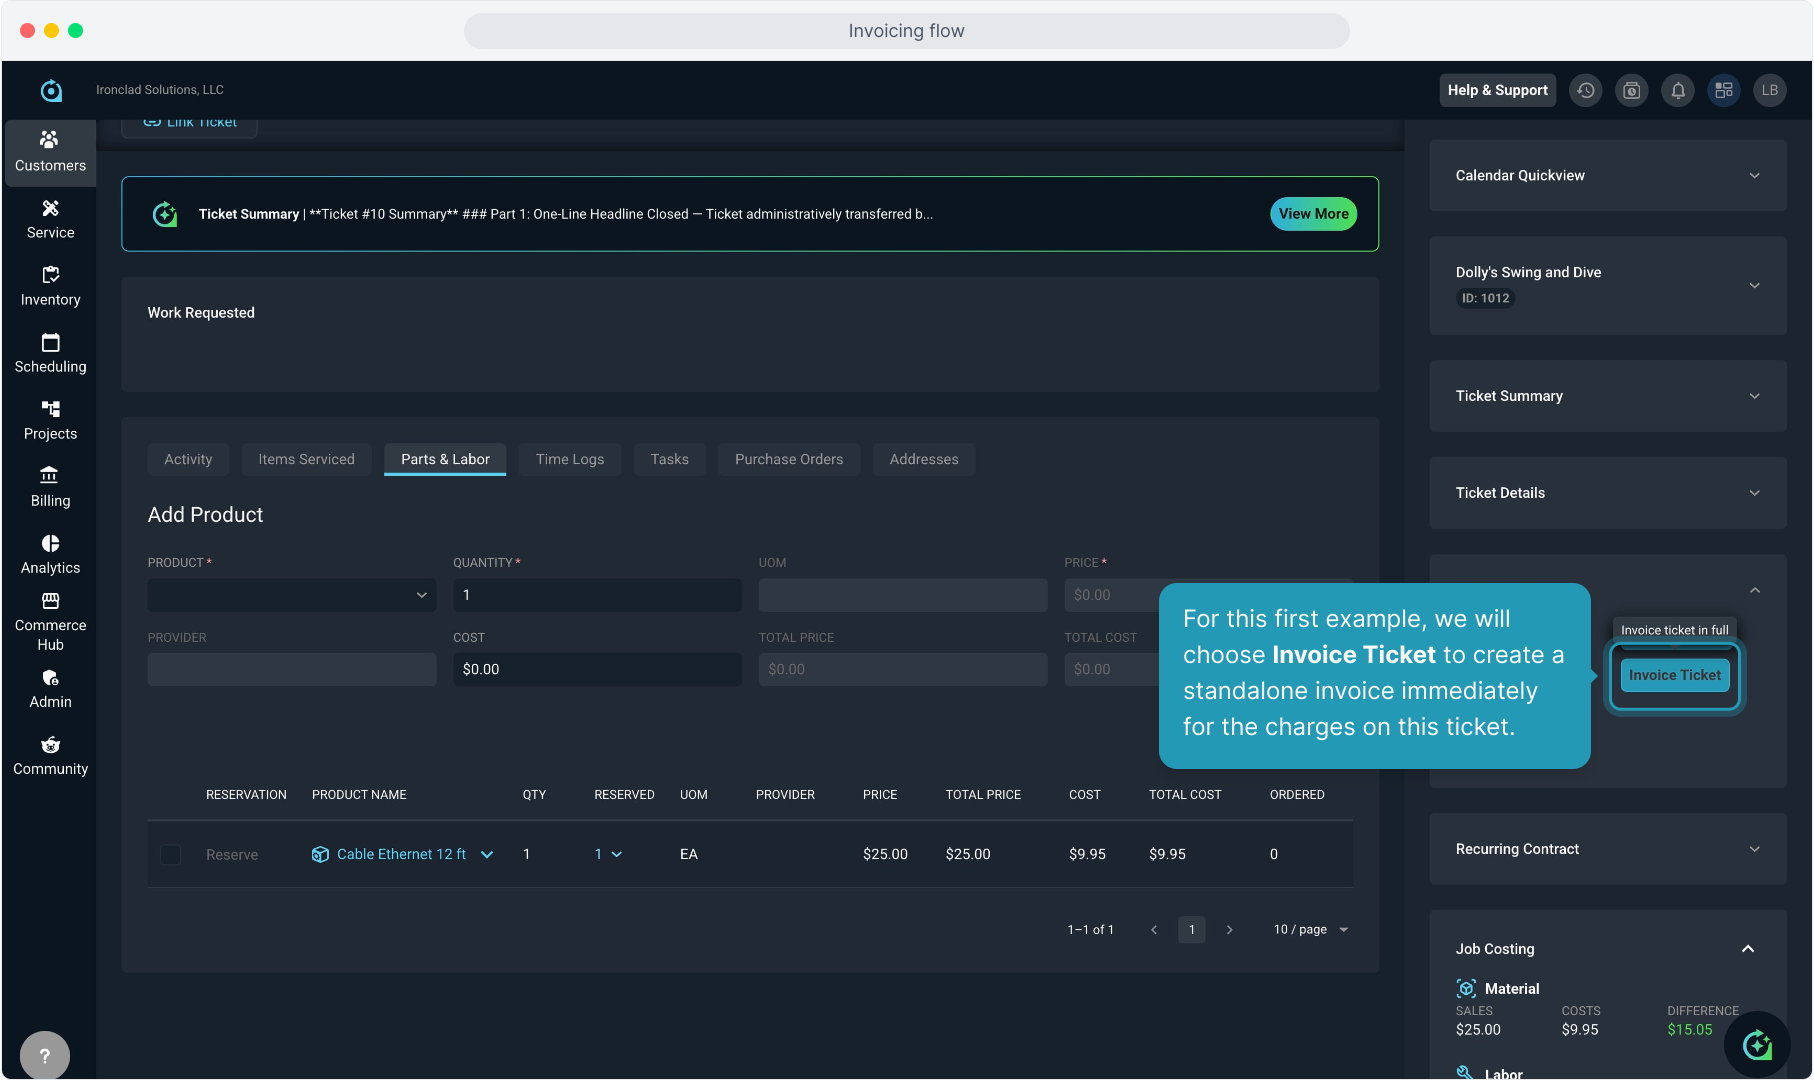
Task: Click the app logo in top bar
Action: coord(51,90)
